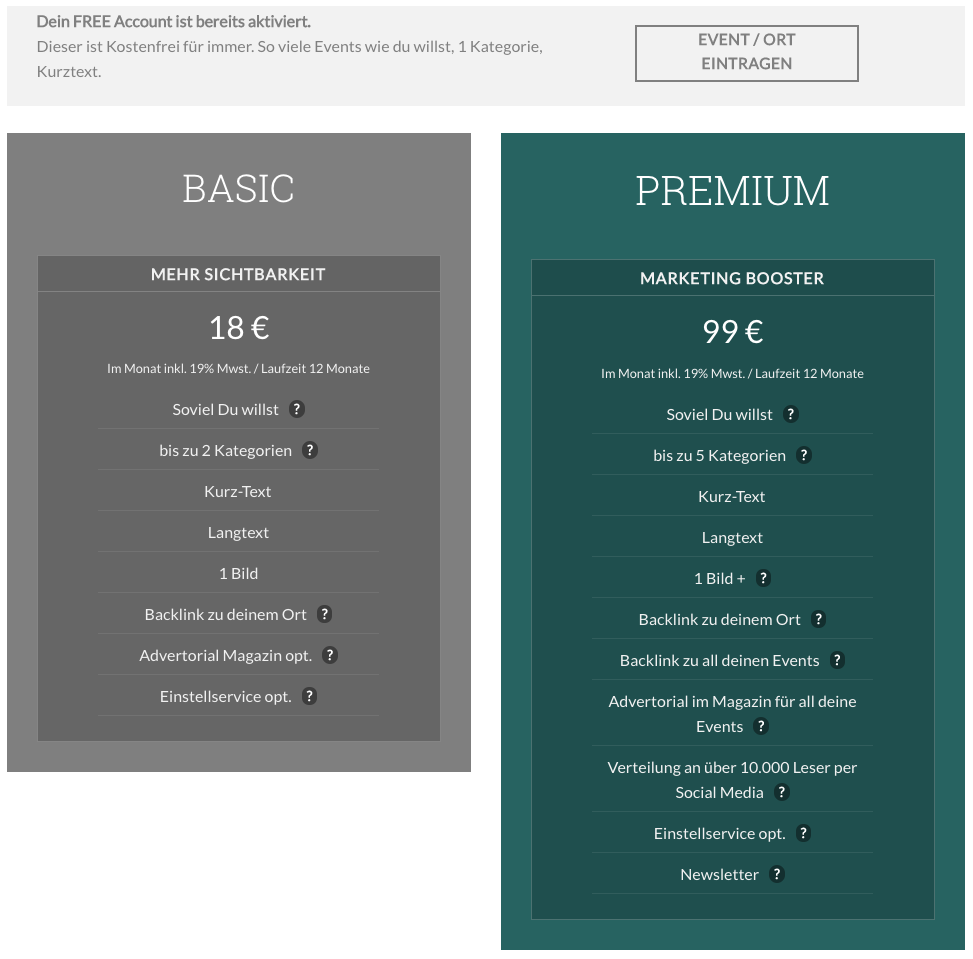The image size is (973, 959).
Task: Open help icon beside Basic Soviel Du willst
Action: point(297,410)
